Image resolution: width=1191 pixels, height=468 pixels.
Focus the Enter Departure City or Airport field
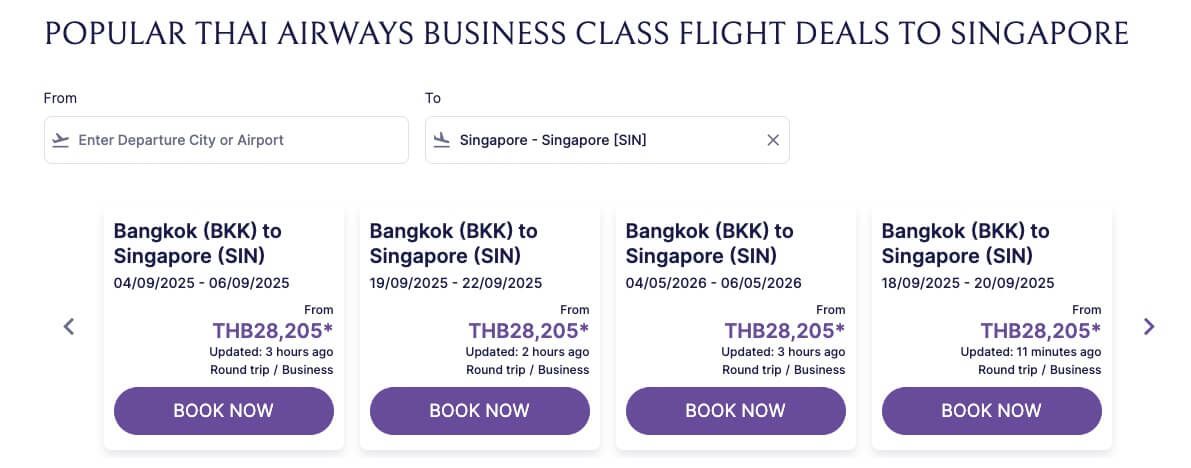[236, 140]
